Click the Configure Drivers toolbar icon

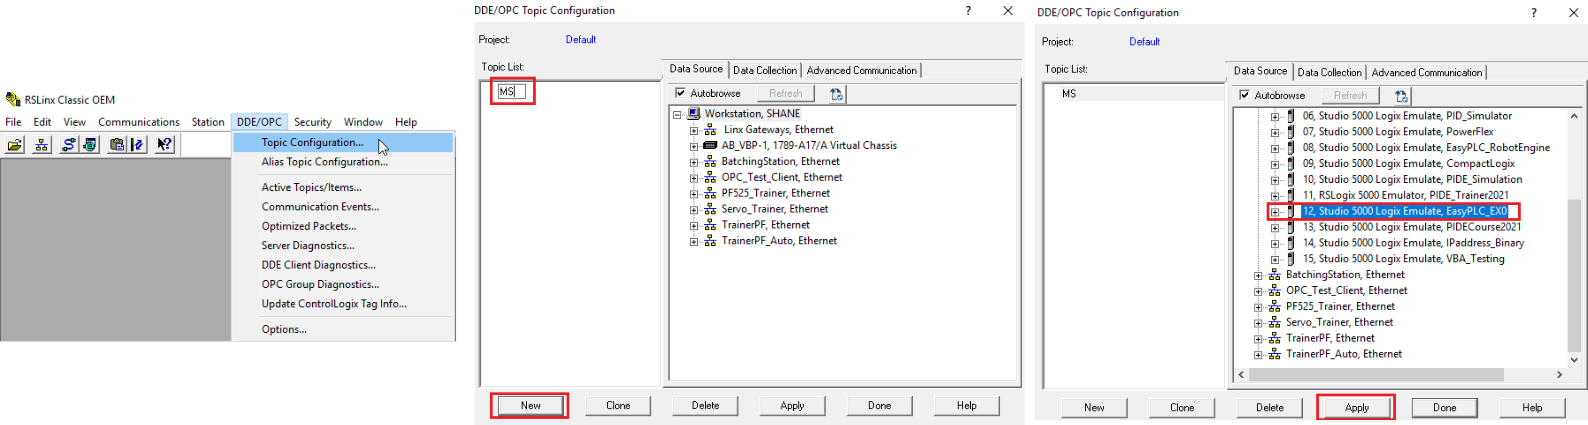[x=69, y=145]
